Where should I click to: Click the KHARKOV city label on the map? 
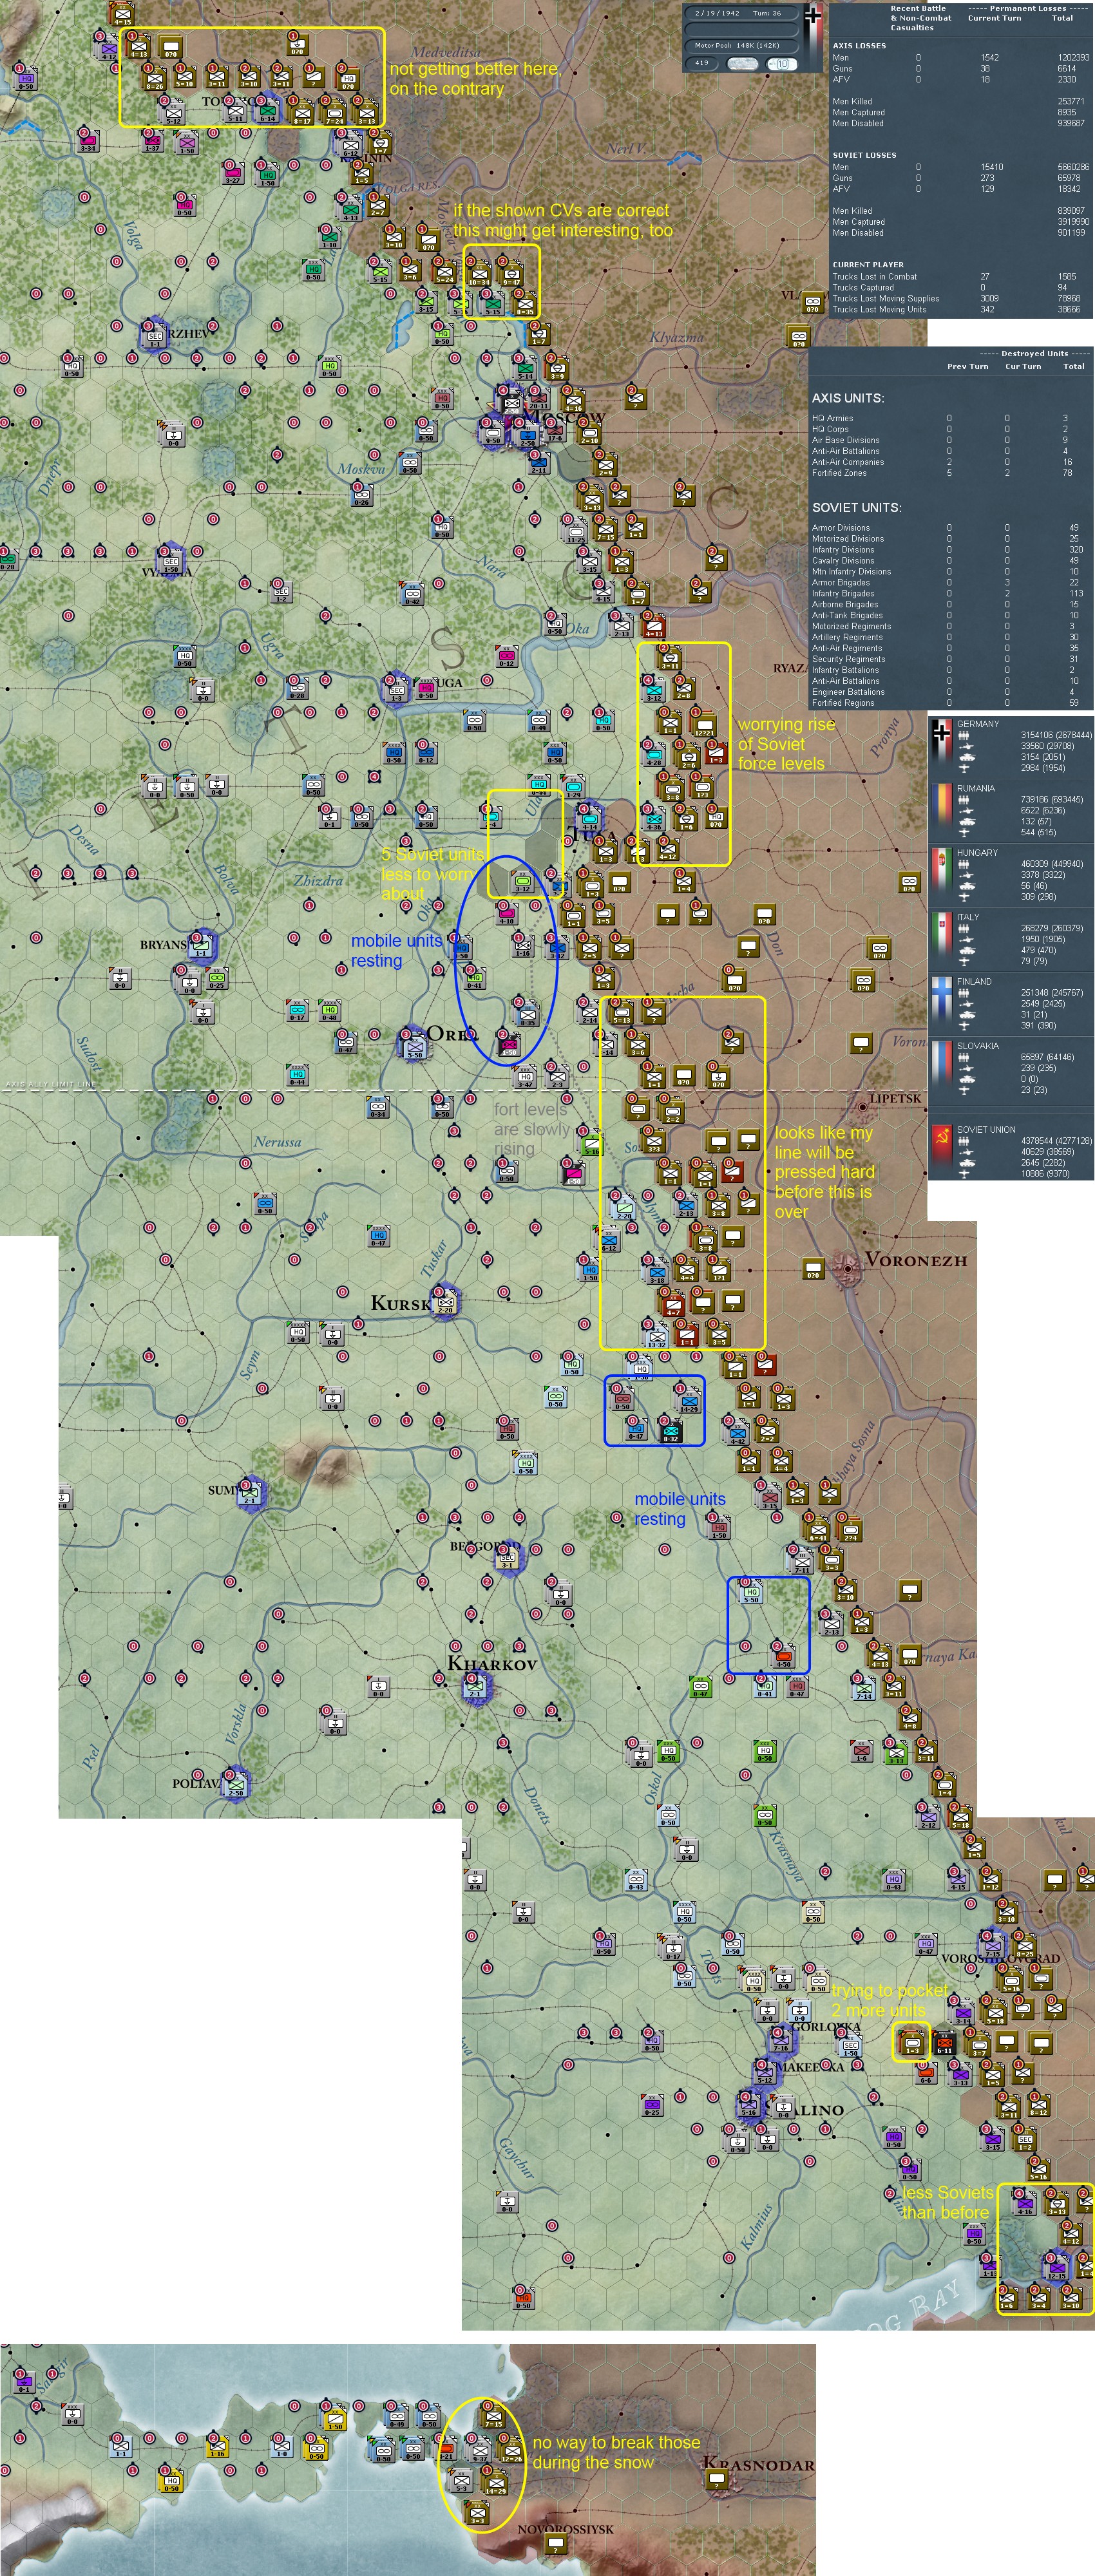pos(492,1664)
